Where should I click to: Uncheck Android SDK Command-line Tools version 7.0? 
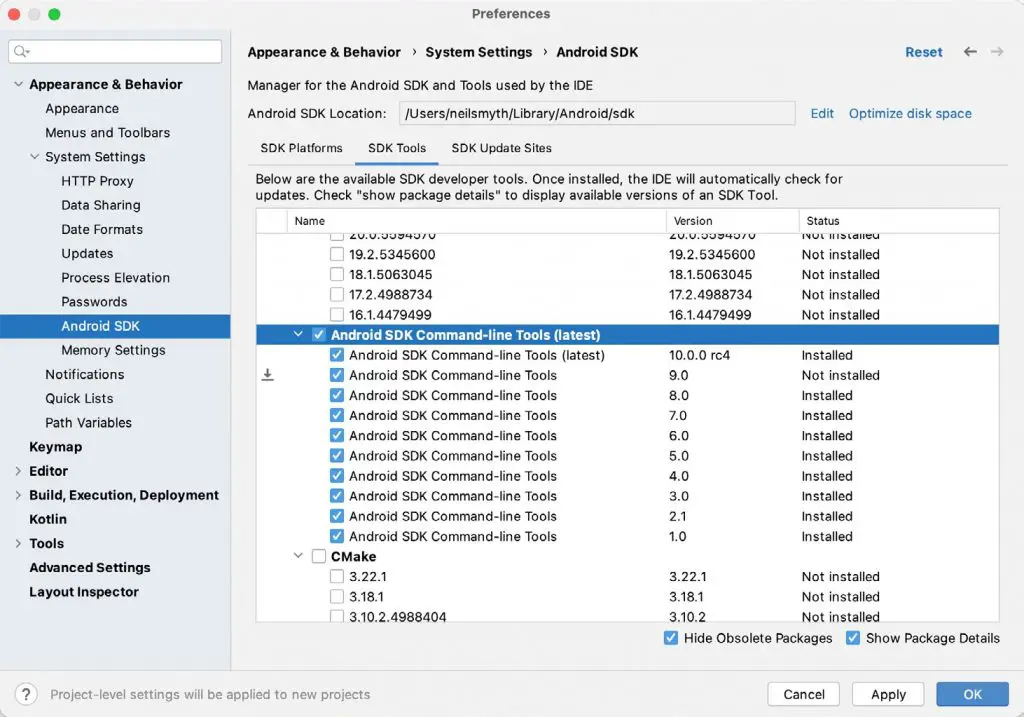(x=337, y=415)
